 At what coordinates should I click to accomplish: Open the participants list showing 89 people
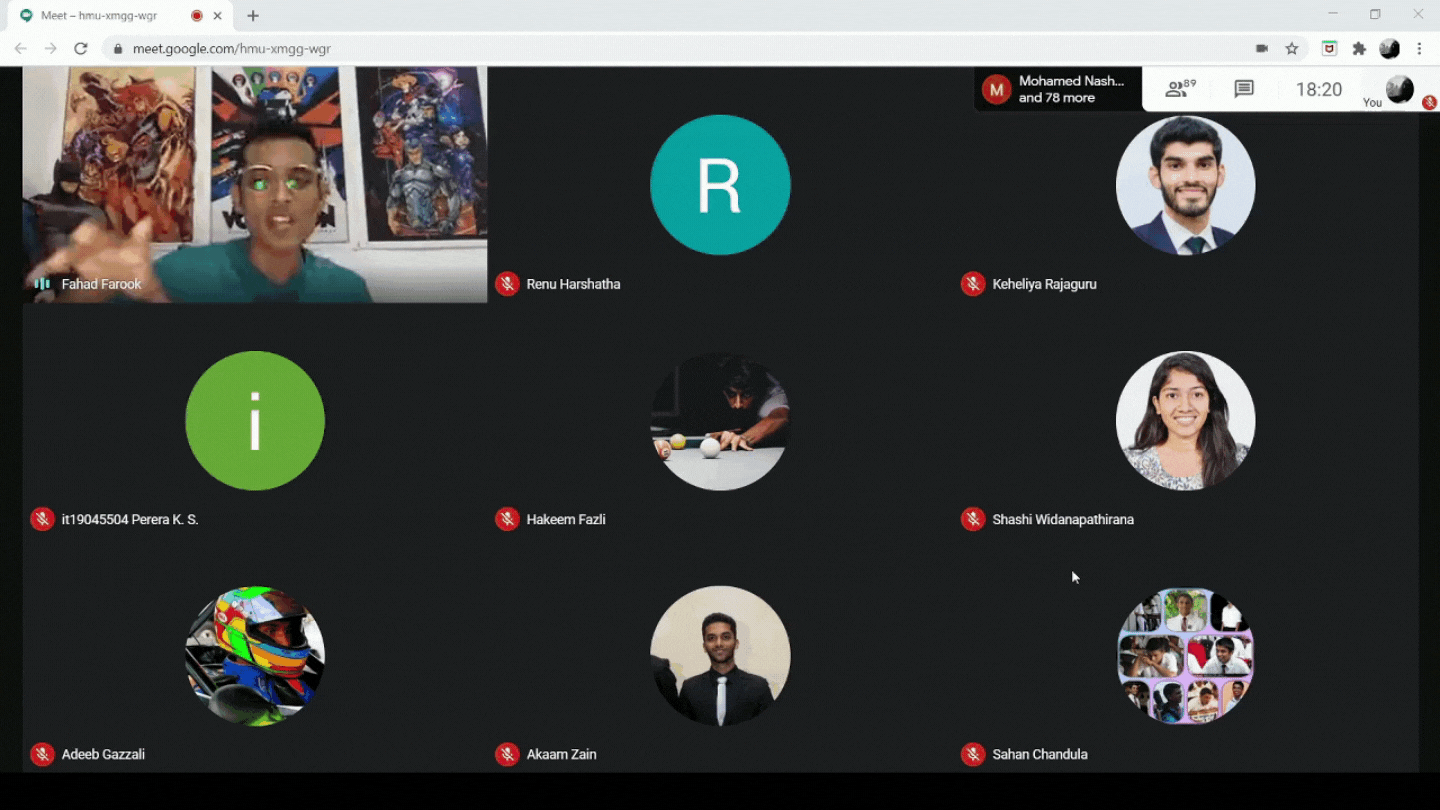[1180, 89]
